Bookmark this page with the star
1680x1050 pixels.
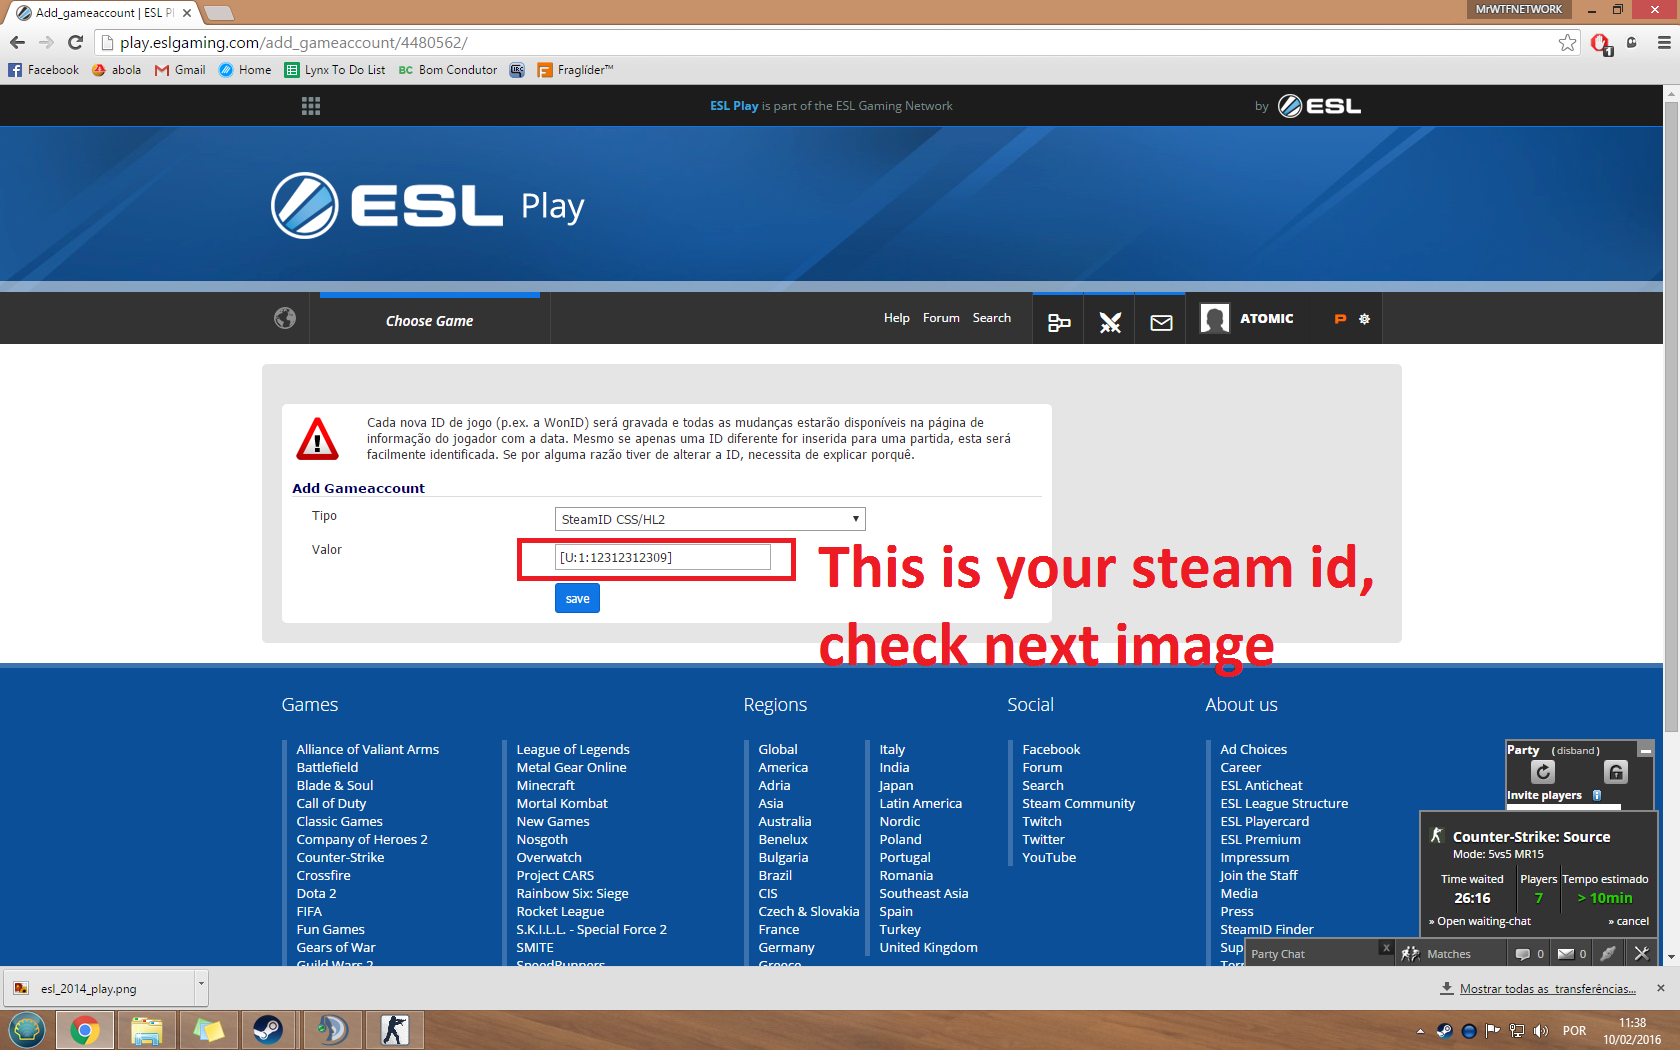pyautogui.click(x=1568, y=43)
